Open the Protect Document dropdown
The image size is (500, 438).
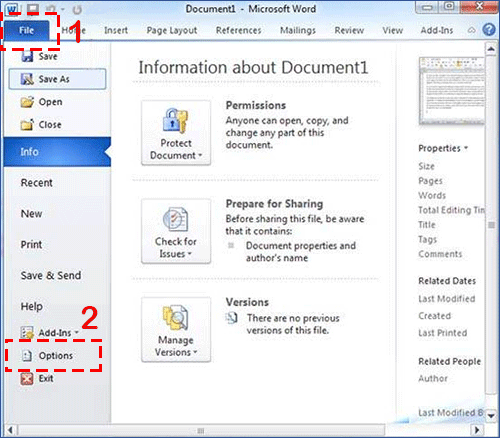click(x=176, y=133)
